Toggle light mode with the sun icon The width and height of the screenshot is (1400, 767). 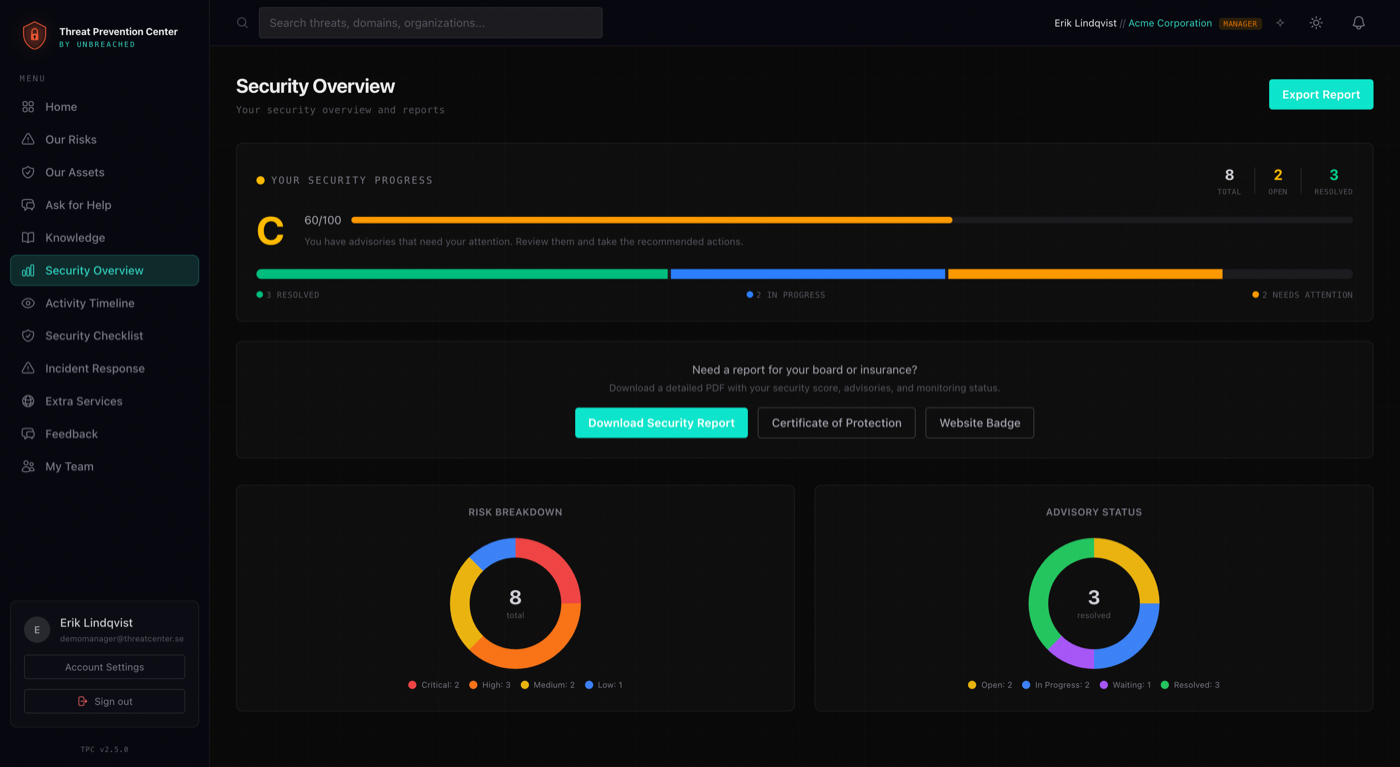point(1316,22)
